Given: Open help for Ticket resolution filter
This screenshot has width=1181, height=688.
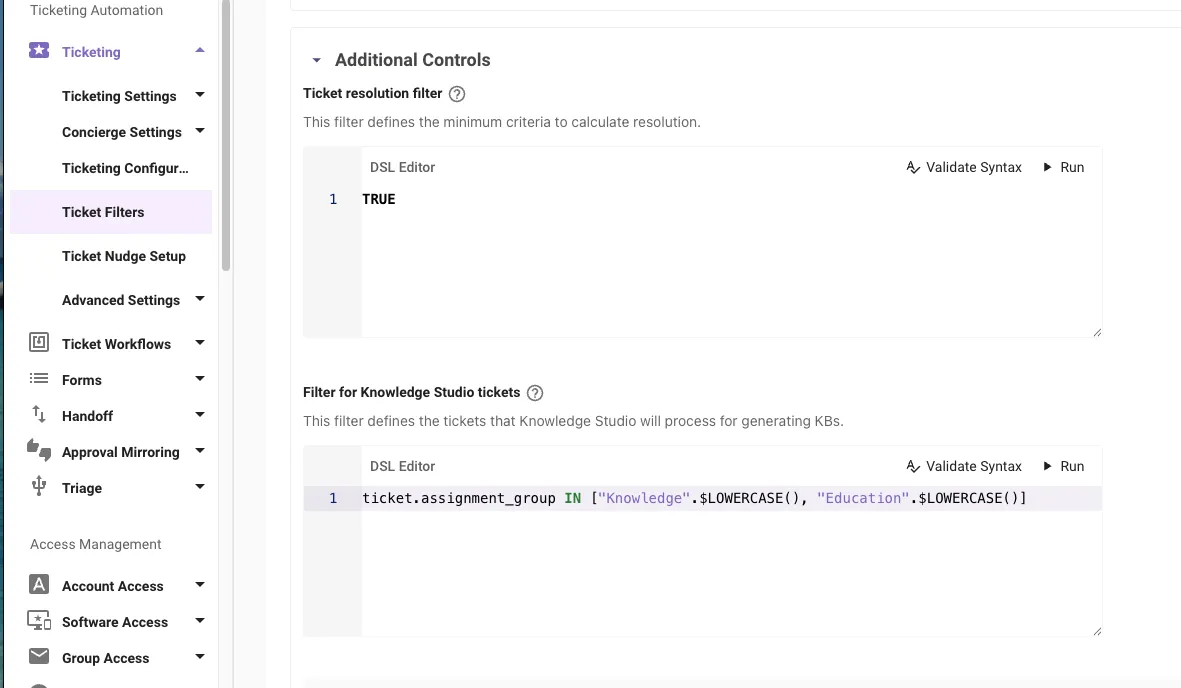Looking at the screenshot, I should click(457, 94).
